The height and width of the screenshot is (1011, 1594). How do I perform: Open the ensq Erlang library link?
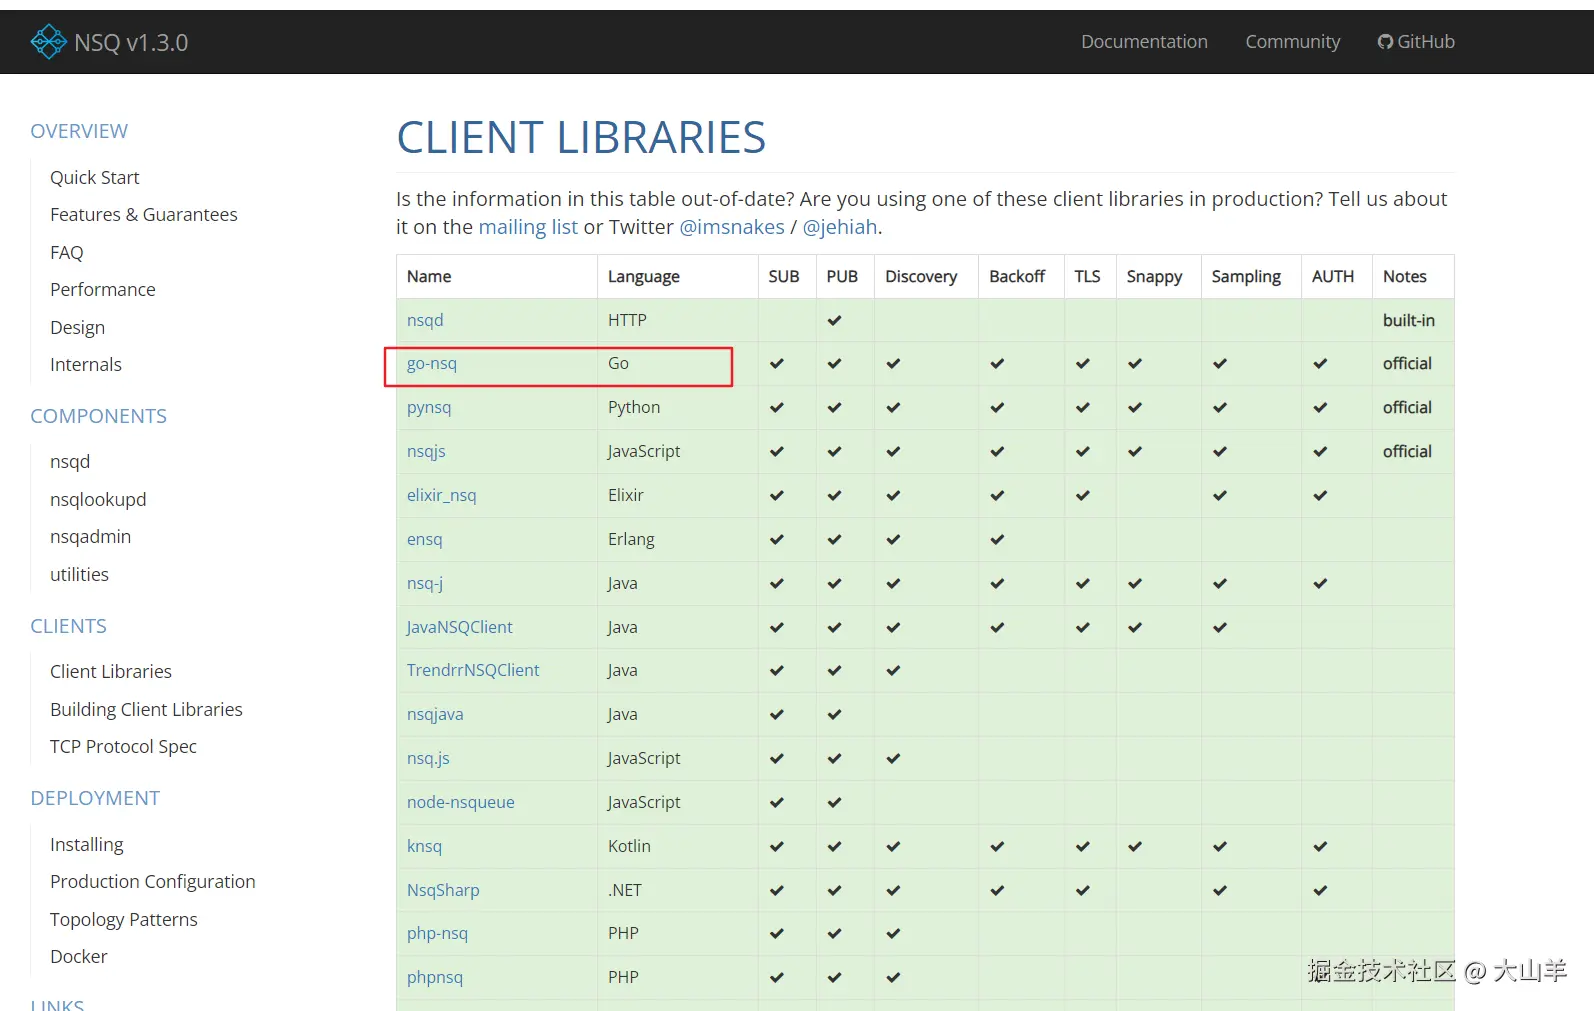pos(425,539)
